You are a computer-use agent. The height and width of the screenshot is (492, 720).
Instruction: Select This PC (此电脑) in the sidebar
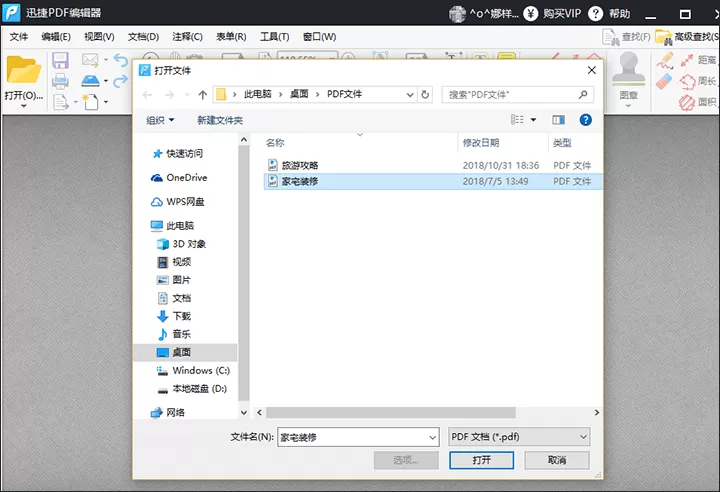pyautogui.click(x=173, y=226)
